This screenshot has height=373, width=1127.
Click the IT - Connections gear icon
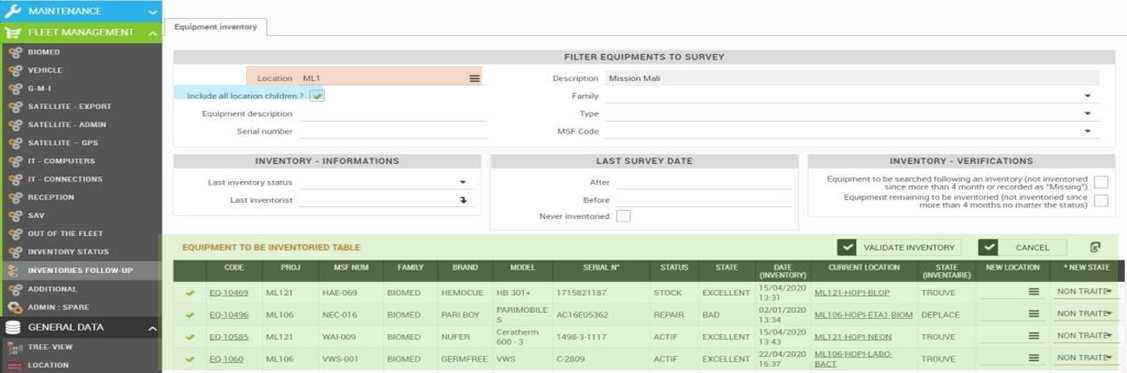(14, 179)
